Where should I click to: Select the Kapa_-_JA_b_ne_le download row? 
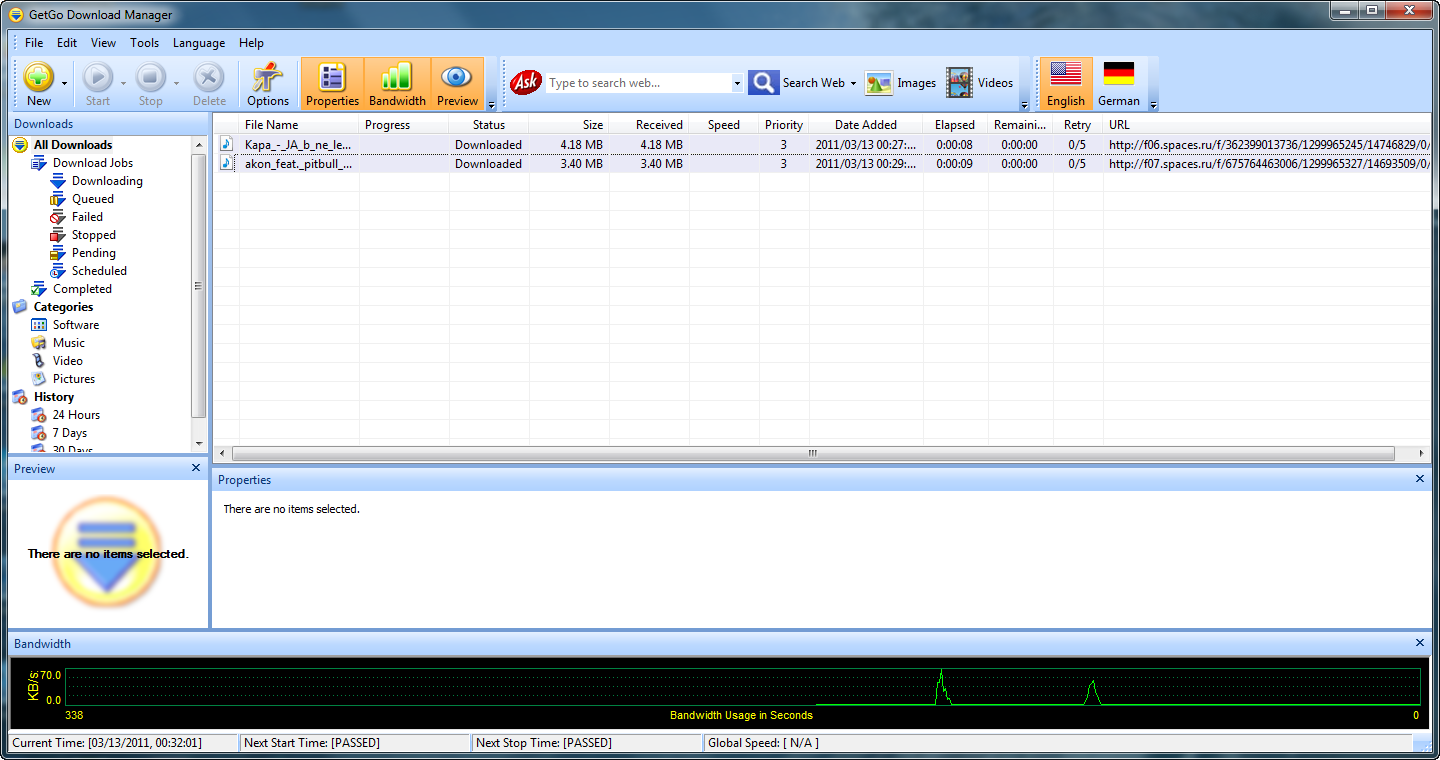(x=824, y=145)
